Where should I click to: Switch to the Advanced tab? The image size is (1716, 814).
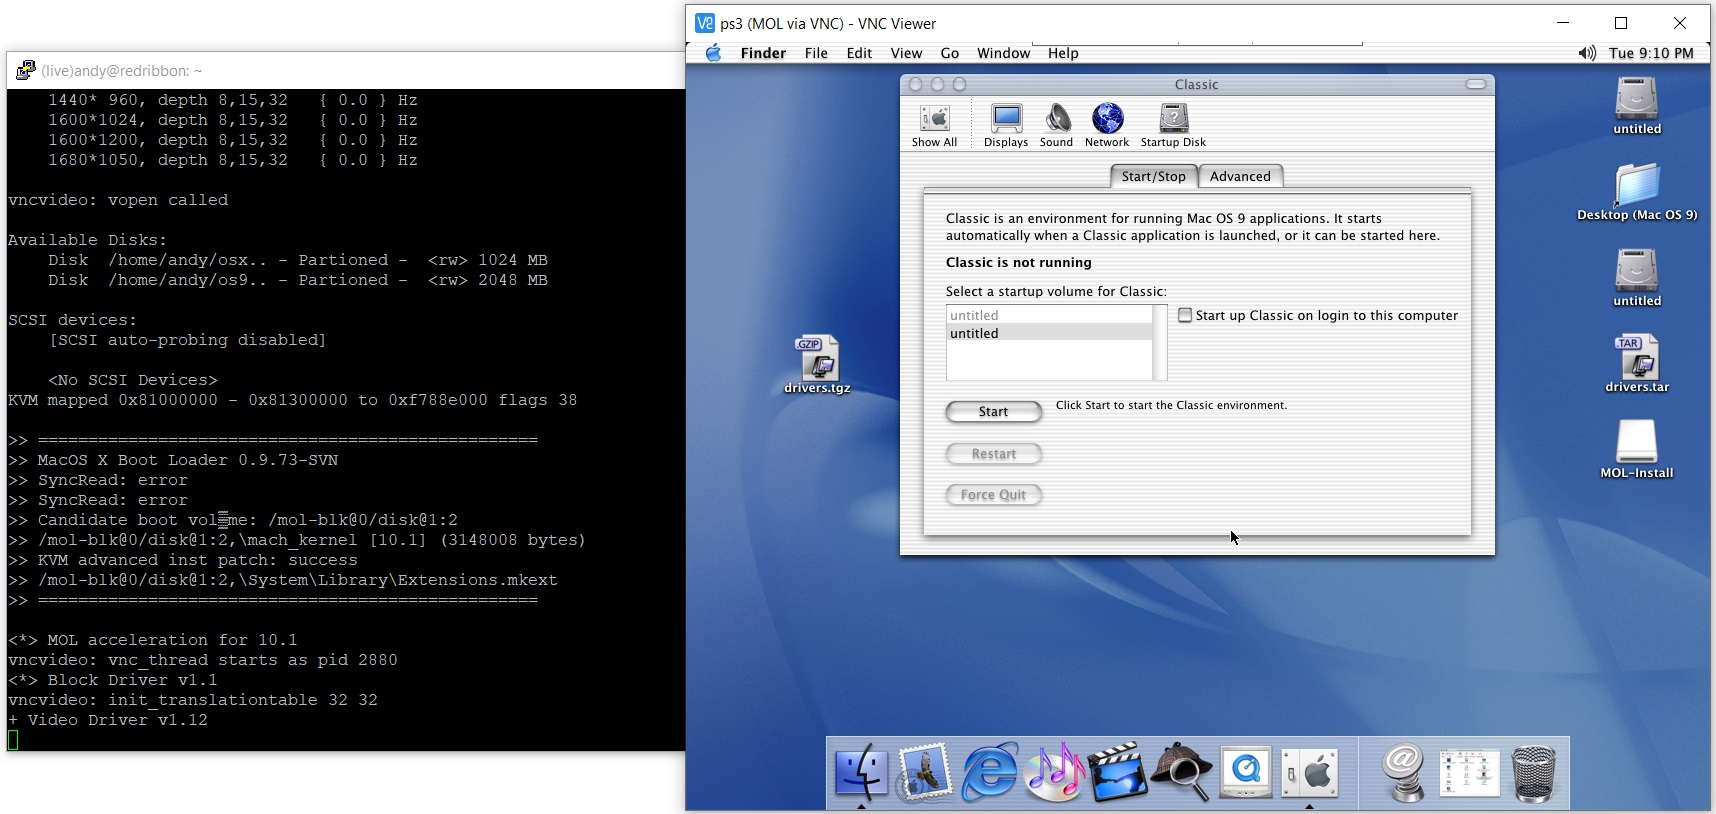pyautogui.click(x=1240, y=176)
